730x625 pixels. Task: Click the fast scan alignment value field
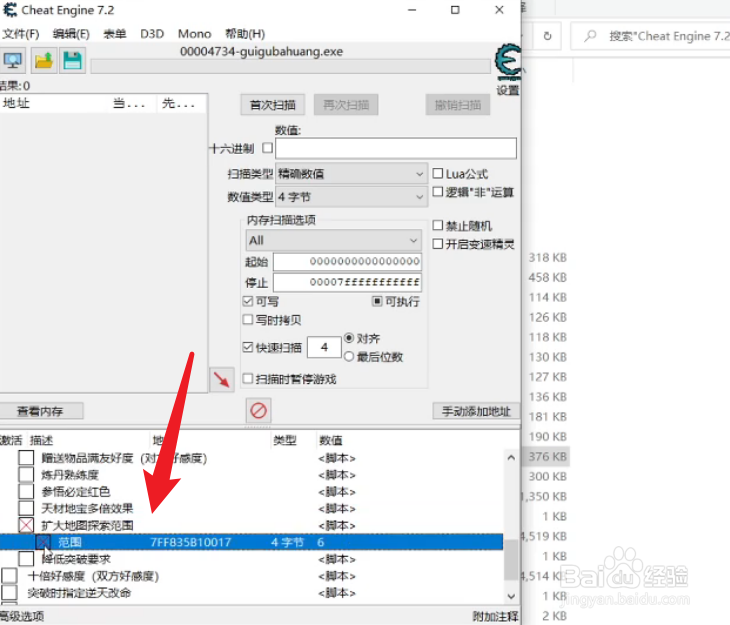pyautogui.click(x=324, y=347)
